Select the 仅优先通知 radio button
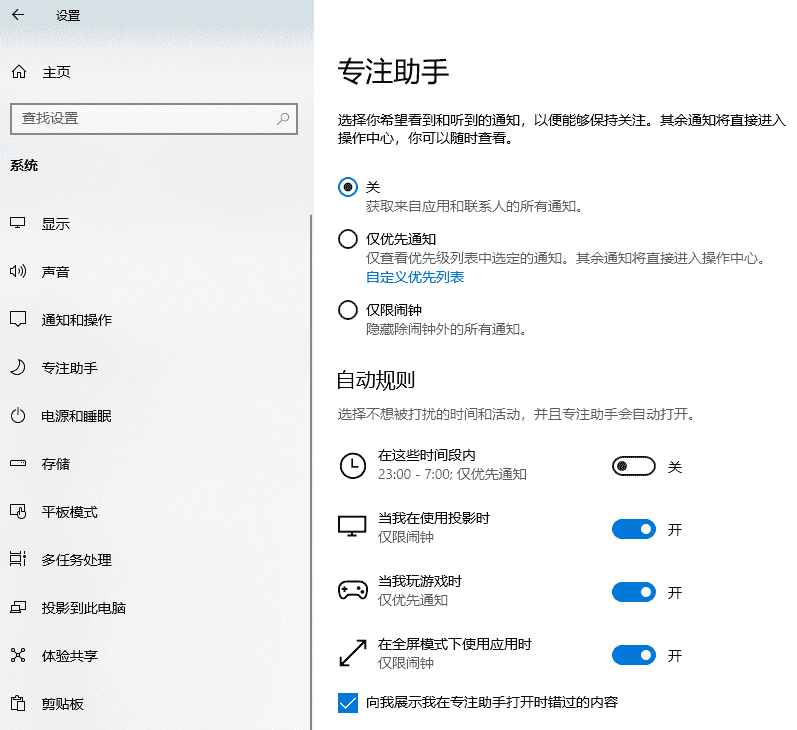The width and height of the screenshot is (797, 730). point(348,239)
